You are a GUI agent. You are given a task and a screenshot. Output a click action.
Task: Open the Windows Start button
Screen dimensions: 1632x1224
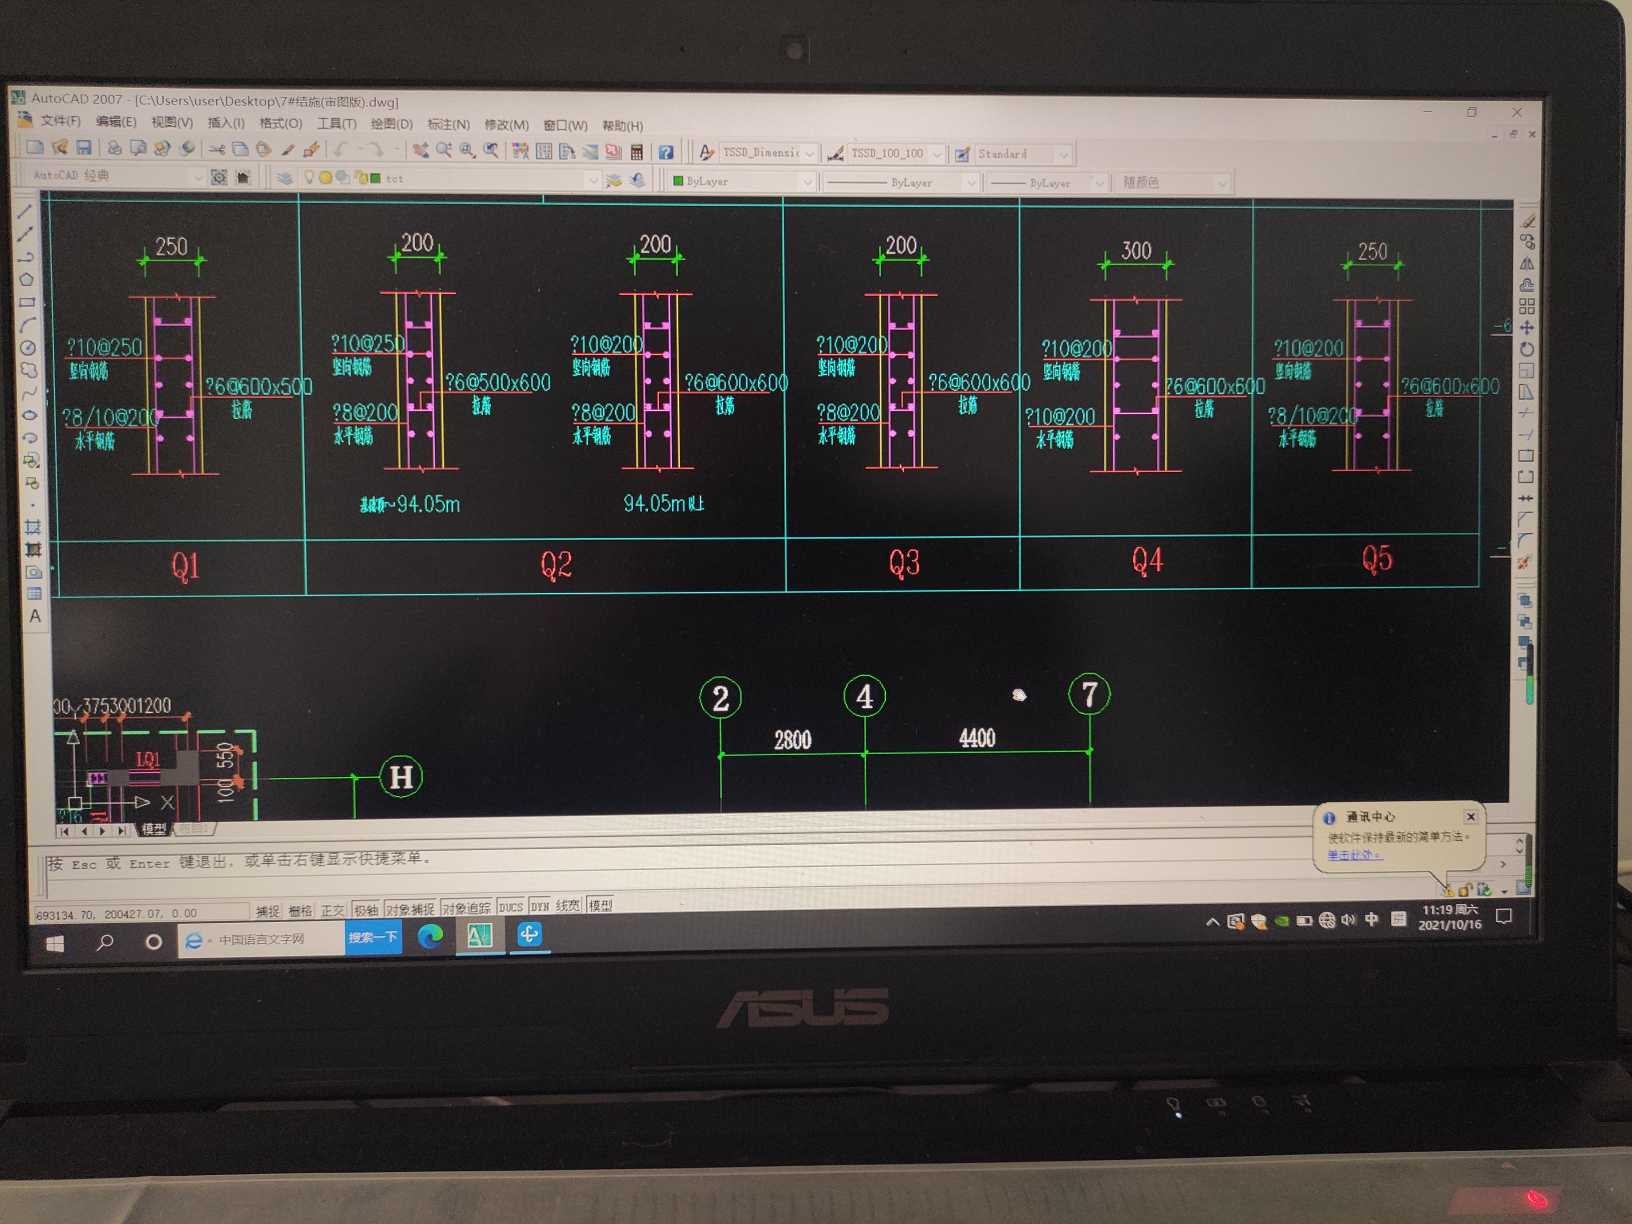tap(55, 943)
